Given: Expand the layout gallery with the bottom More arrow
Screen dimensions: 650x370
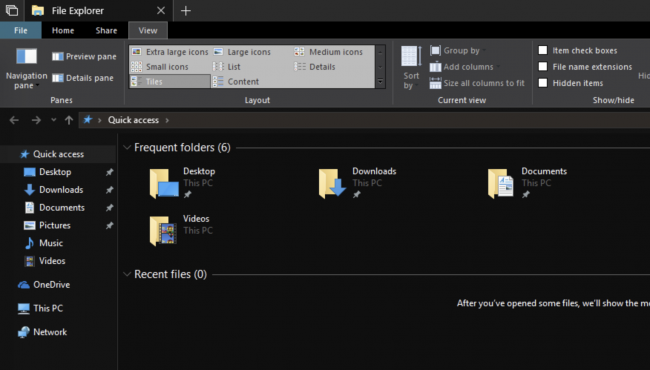Looking at the screenshot, I should coord(380,82).
